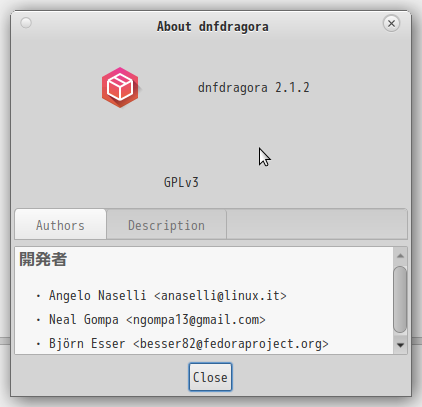Viewport: 422px width, 407px height.
Task: Click the scrollbar down arrow
Action: [x=400, y=345]
